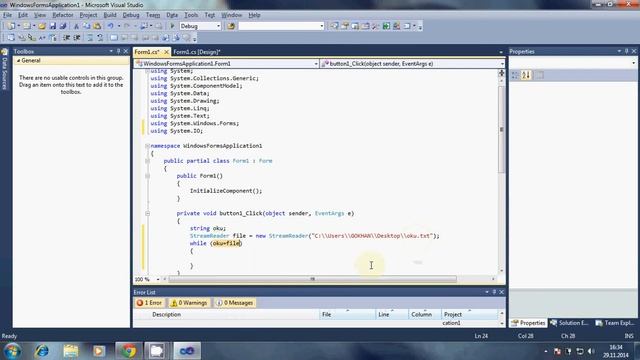Click the Start Page toolbar icon

coord(386,26)
